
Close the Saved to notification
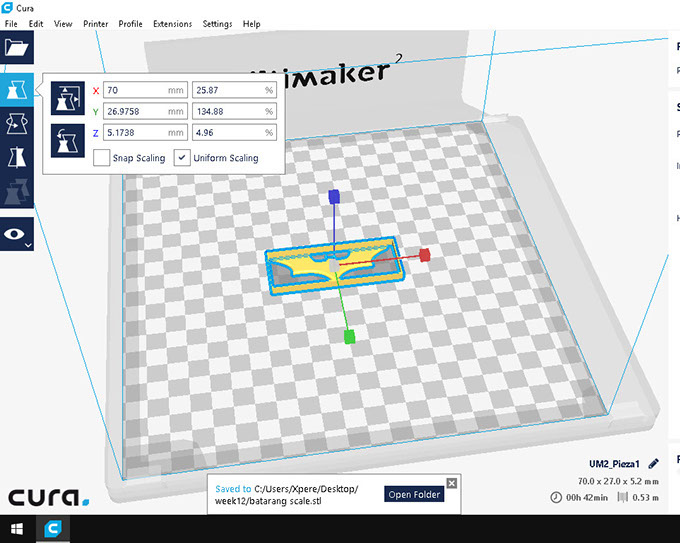[451, 483]
